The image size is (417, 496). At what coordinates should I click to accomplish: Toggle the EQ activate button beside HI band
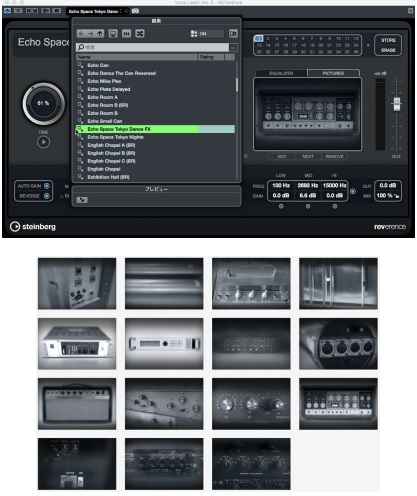pyautogui.click(x=353, y=191)
